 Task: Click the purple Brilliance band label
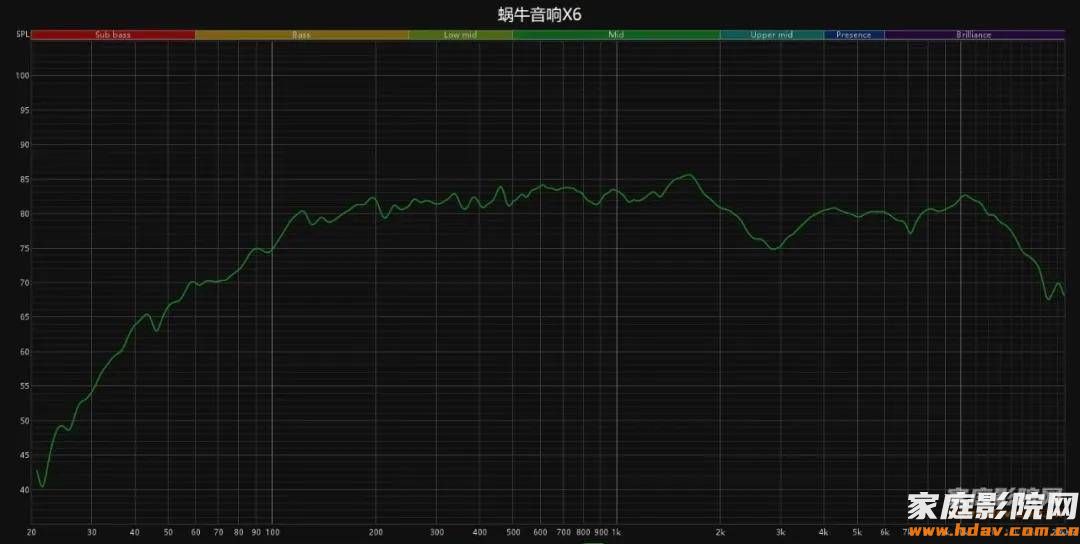[973, 35]
